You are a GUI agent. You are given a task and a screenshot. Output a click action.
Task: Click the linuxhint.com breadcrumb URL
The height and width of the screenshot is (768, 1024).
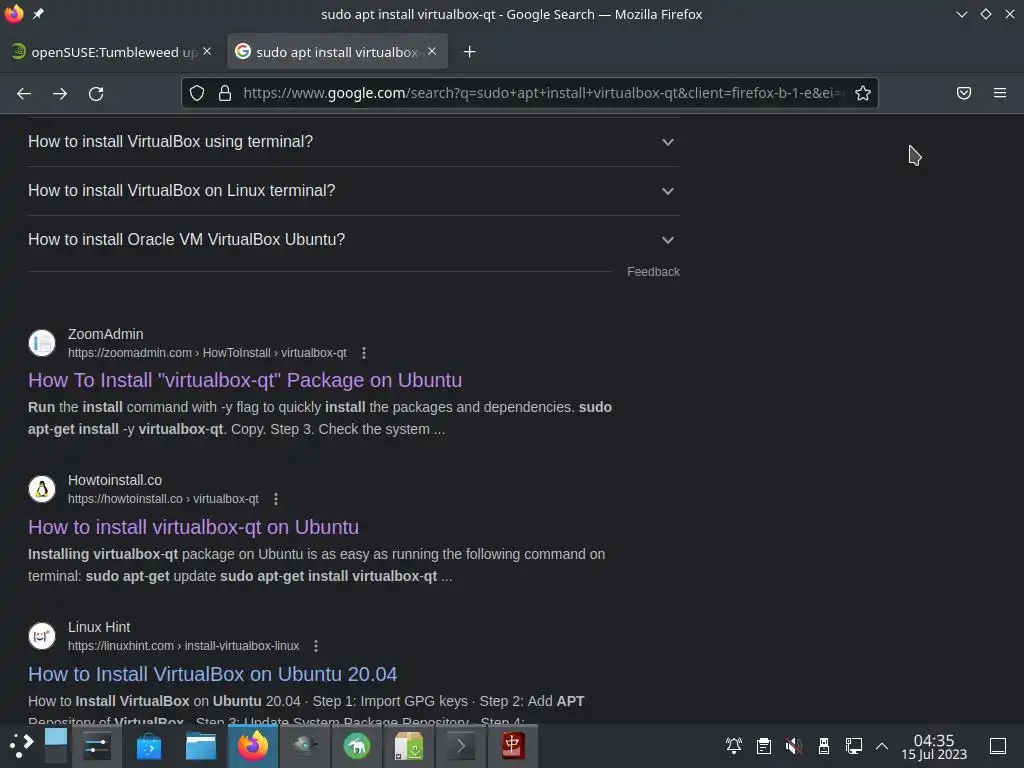tap(184, 646)
